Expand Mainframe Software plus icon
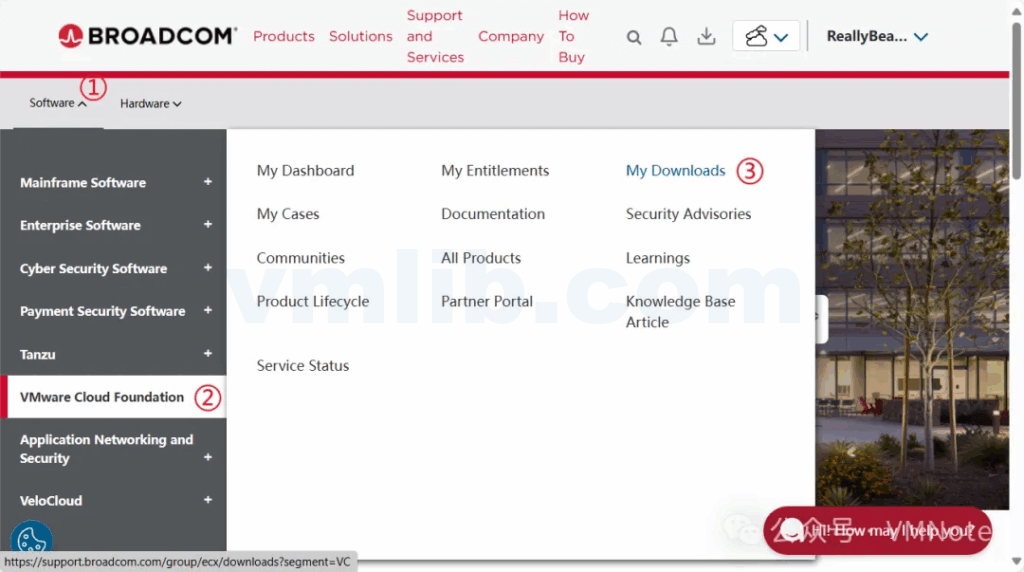 click(x=208, y=182)
